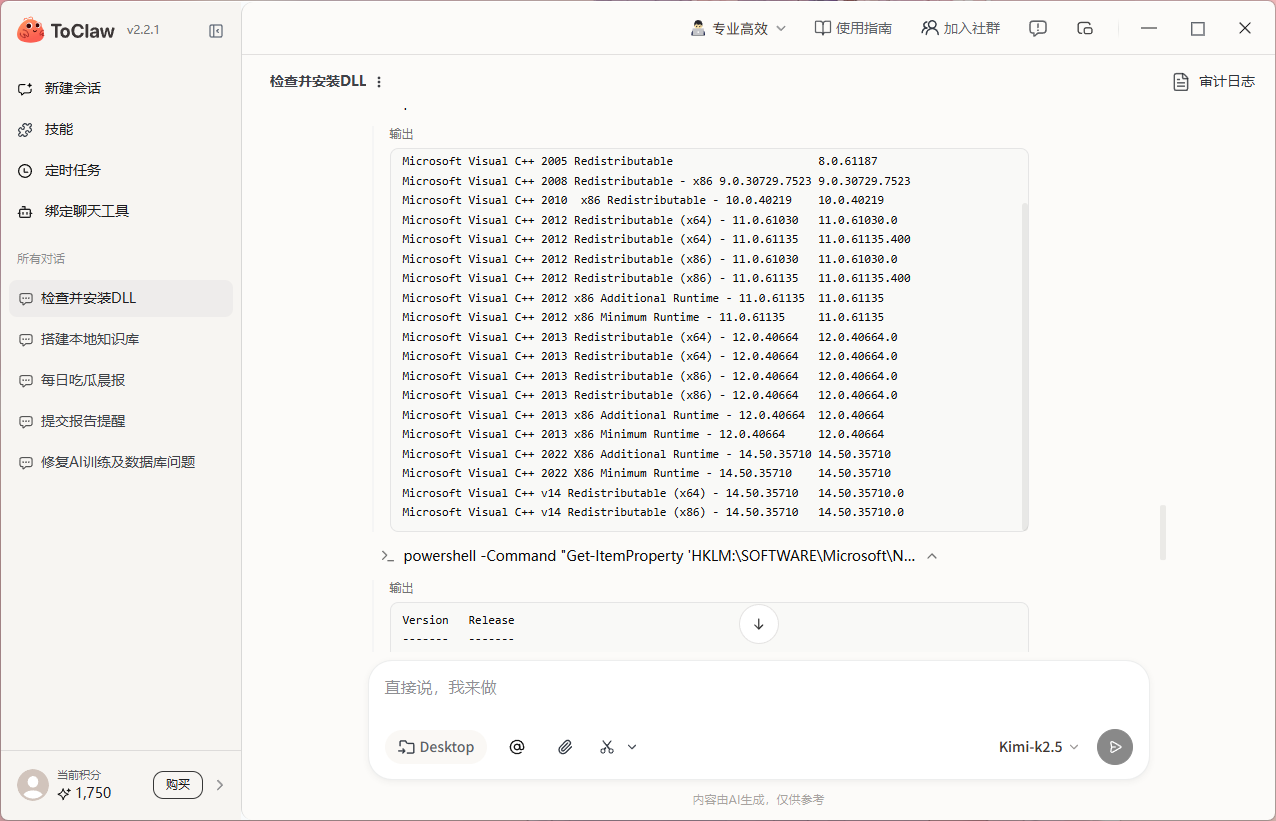Click the 1,750 points balance
This screenshot has width=1276, height=821.
pos(85,793)
